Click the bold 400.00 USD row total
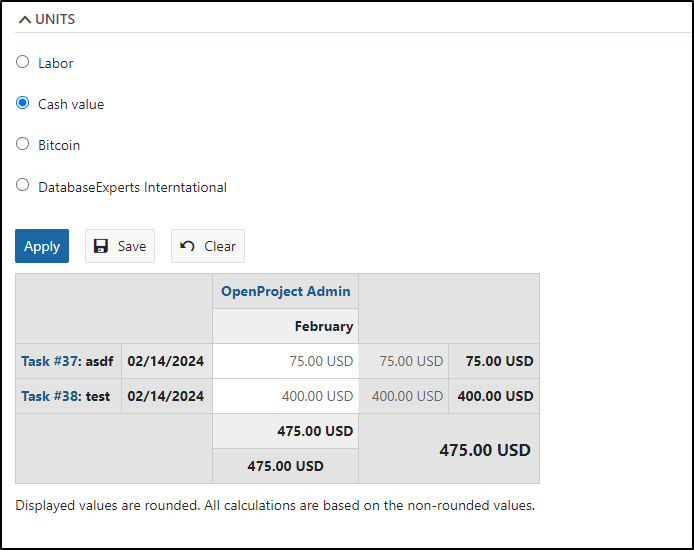This screenshot has width=694, height=550. pos(495,396)
